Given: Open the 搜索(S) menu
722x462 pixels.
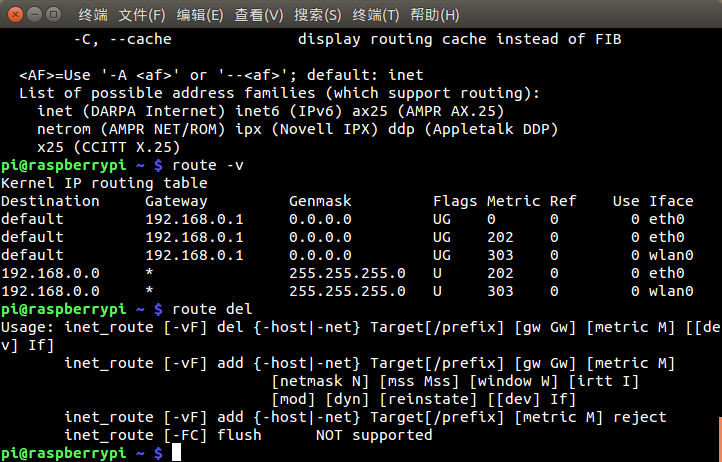Looking at the screenshot, I should (318, 15).
